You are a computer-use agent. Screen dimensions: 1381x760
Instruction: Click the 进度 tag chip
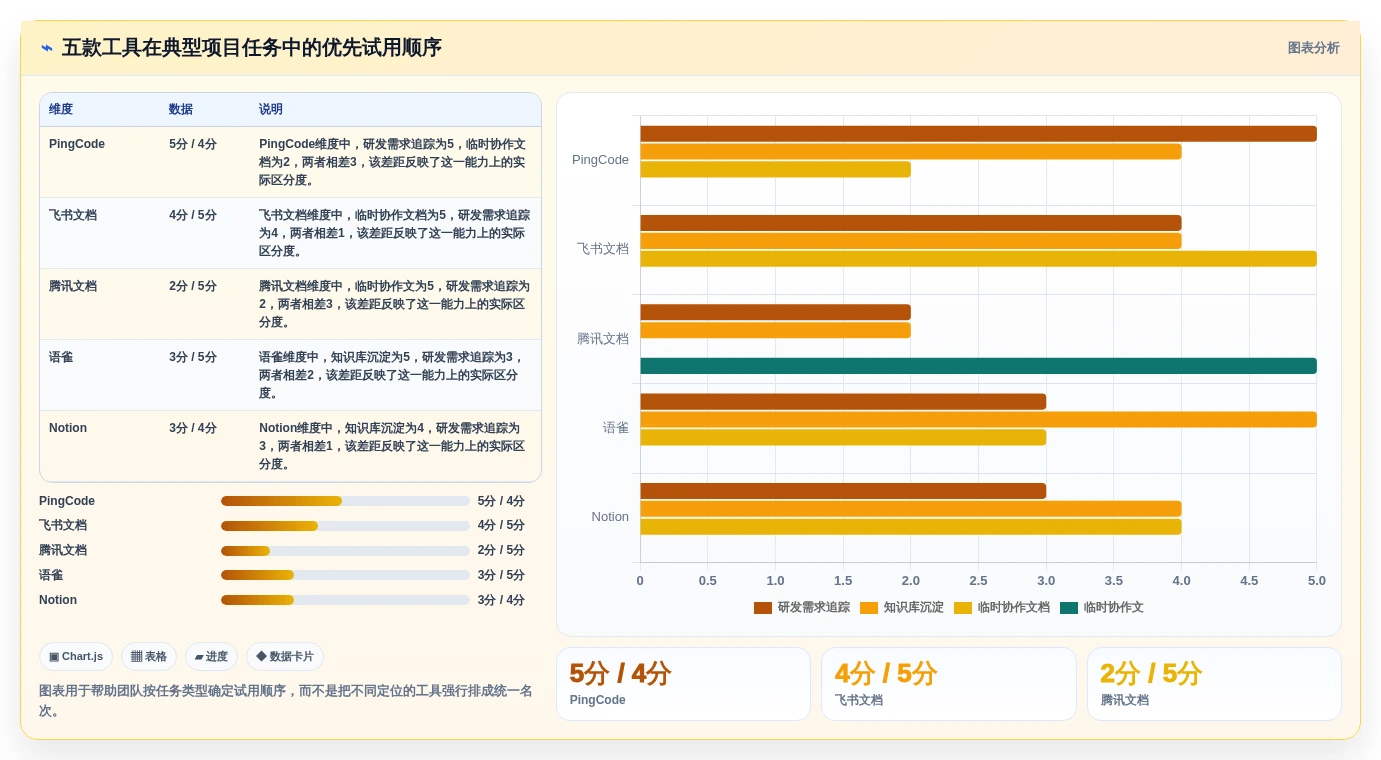pyautogui.click(x=211, y=657)
